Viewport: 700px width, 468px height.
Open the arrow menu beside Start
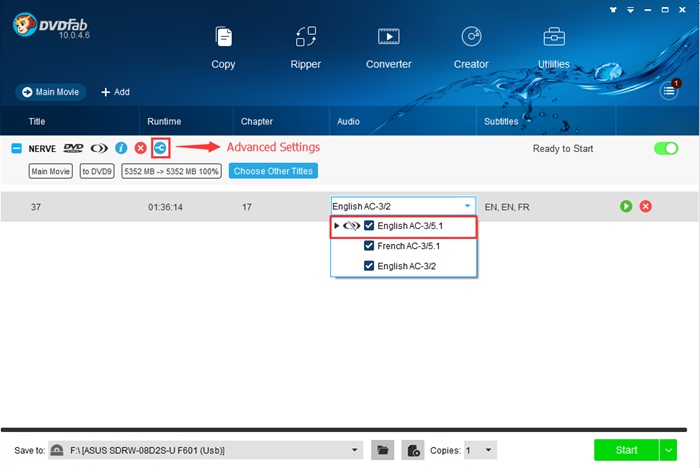pos(668,450)
